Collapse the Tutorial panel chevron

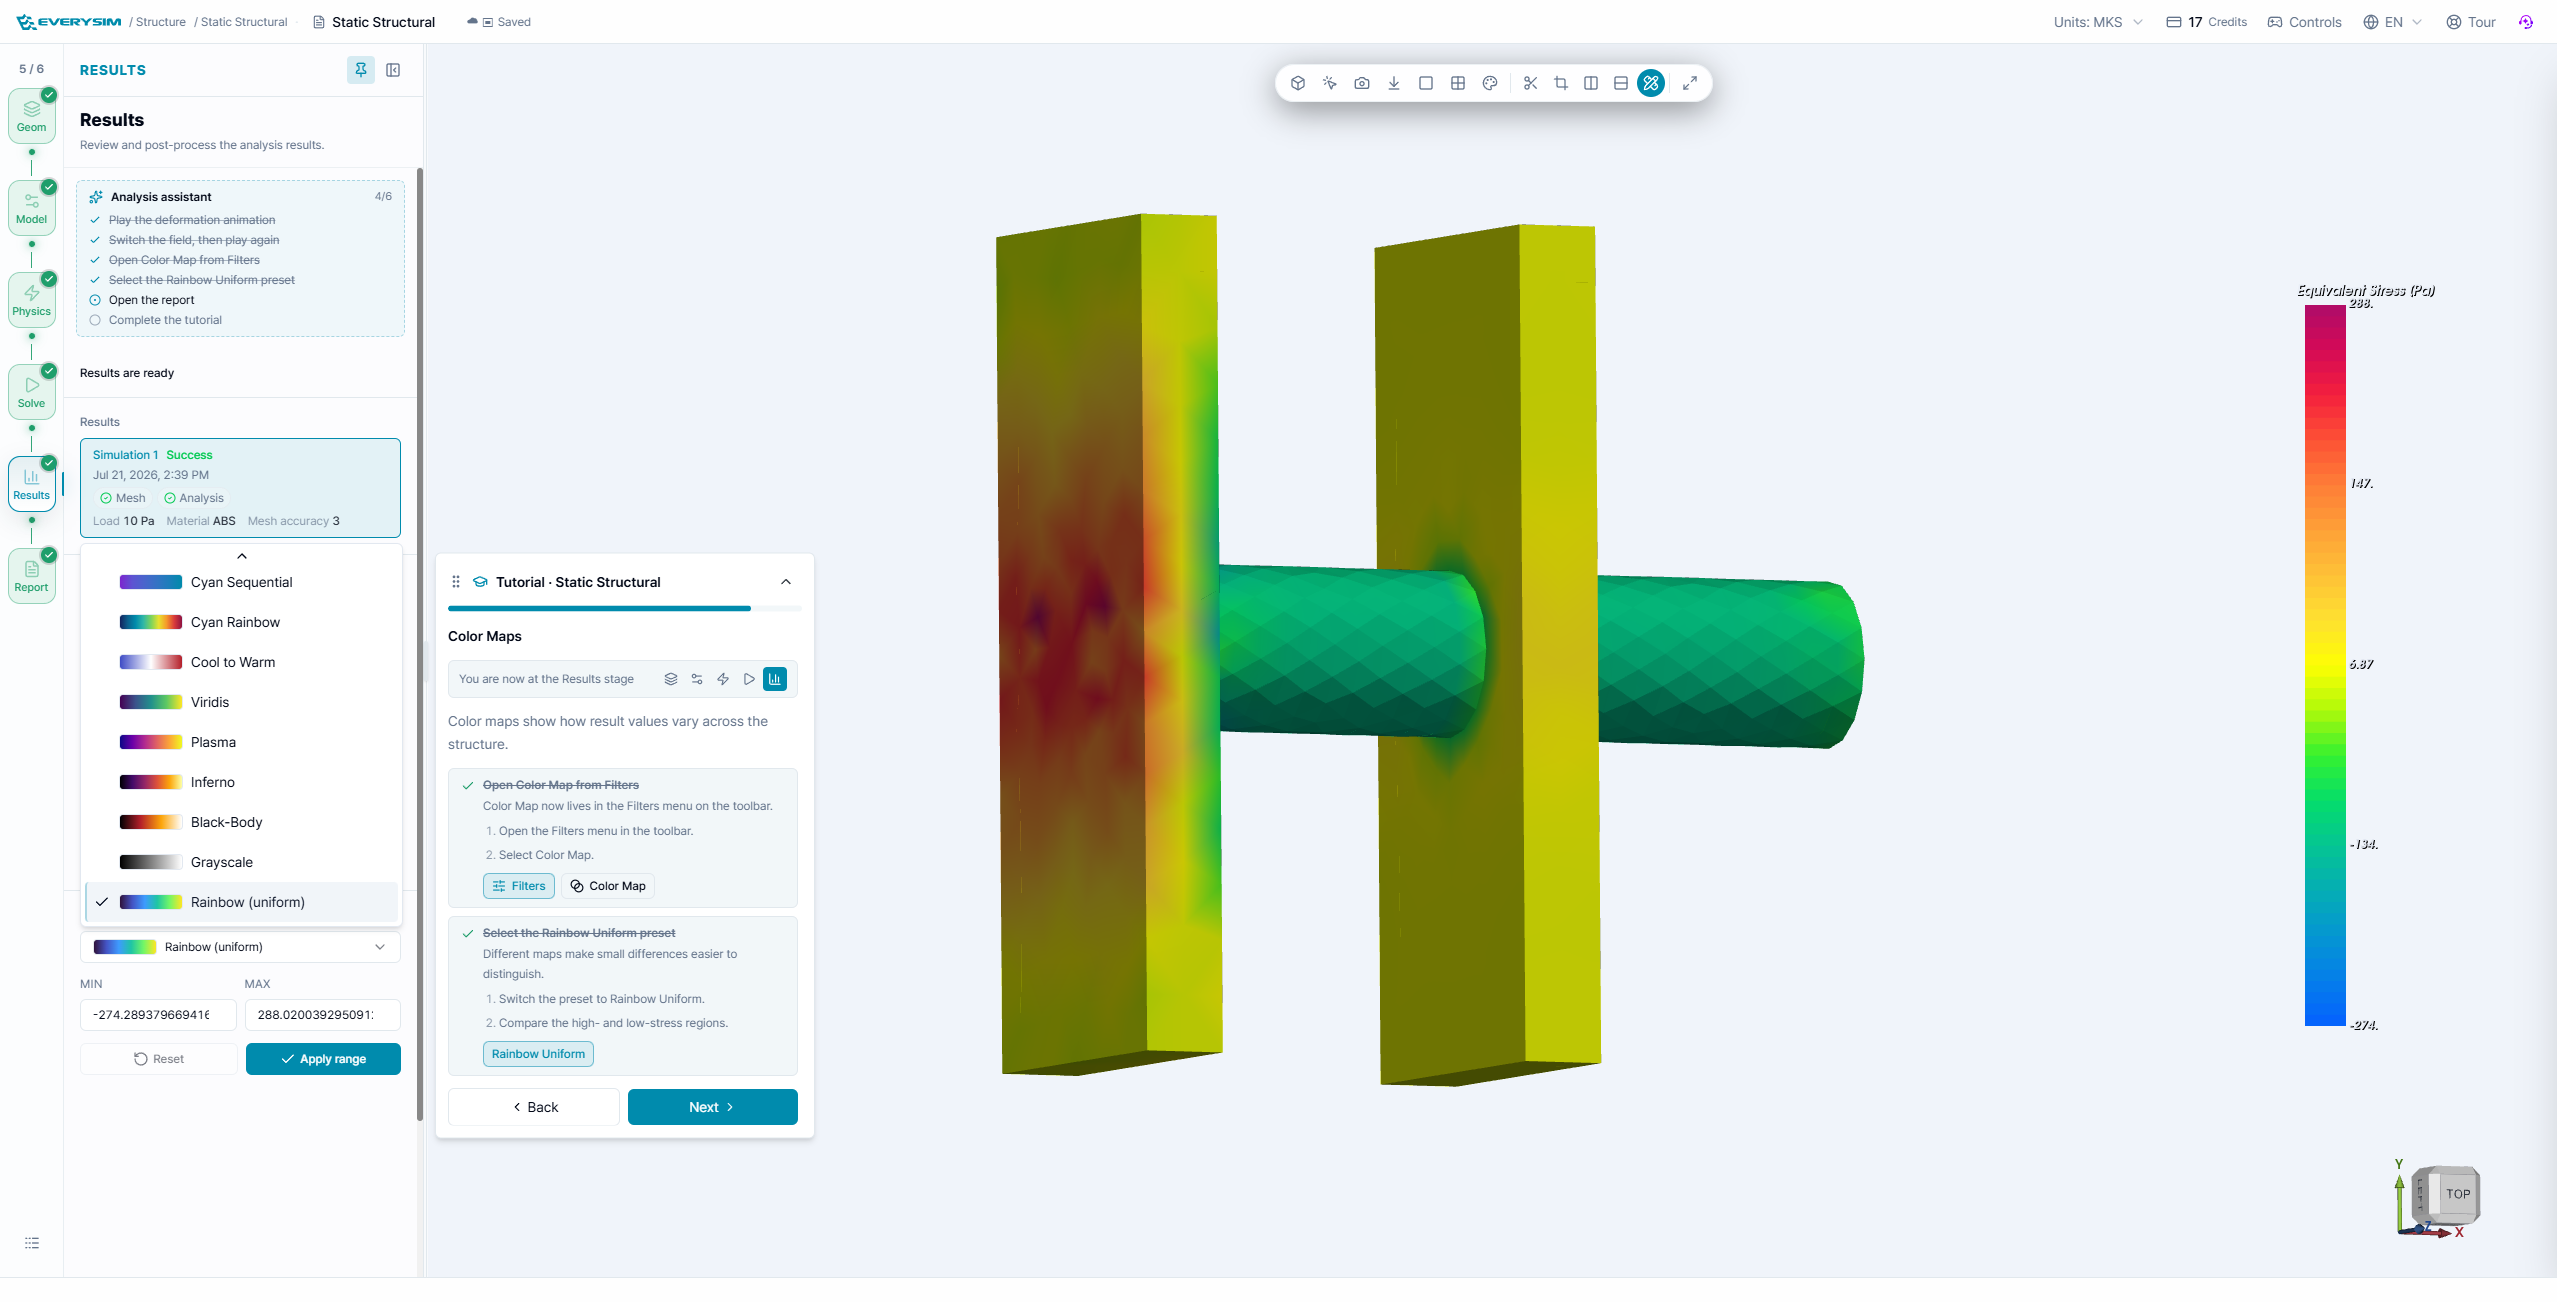786,582
